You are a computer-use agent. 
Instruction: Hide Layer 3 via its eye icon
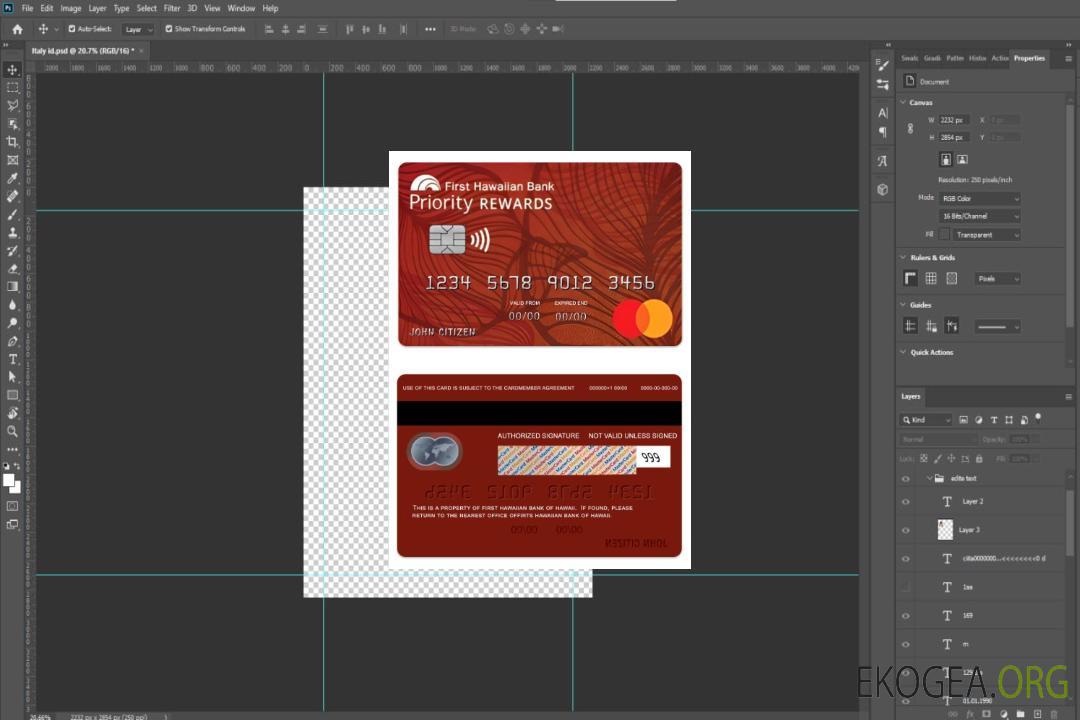(906, 531)
